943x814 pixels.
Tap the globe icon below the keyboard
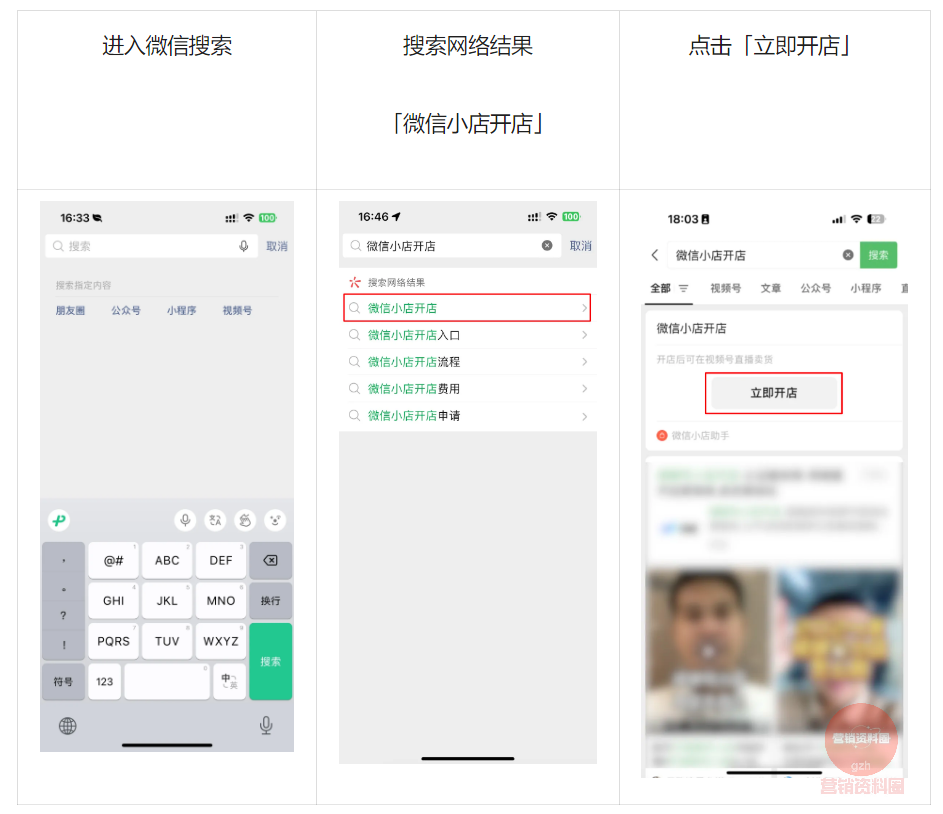66,727
